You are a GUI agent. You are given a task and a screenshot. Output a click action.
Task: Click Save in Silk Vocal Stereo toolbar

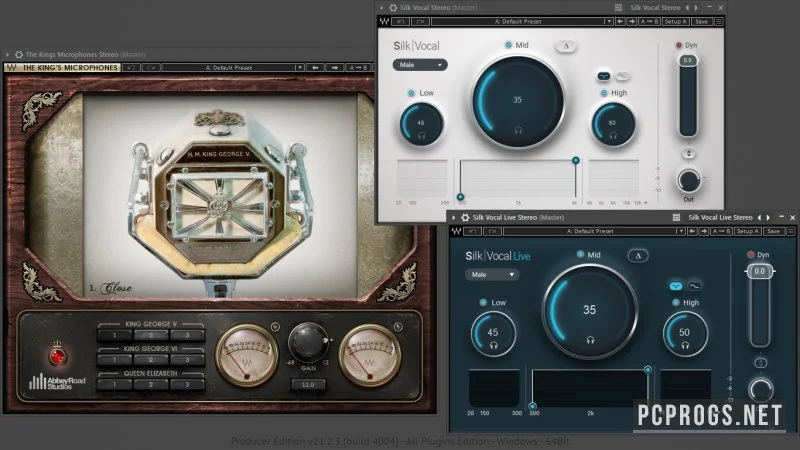point(702,21)
